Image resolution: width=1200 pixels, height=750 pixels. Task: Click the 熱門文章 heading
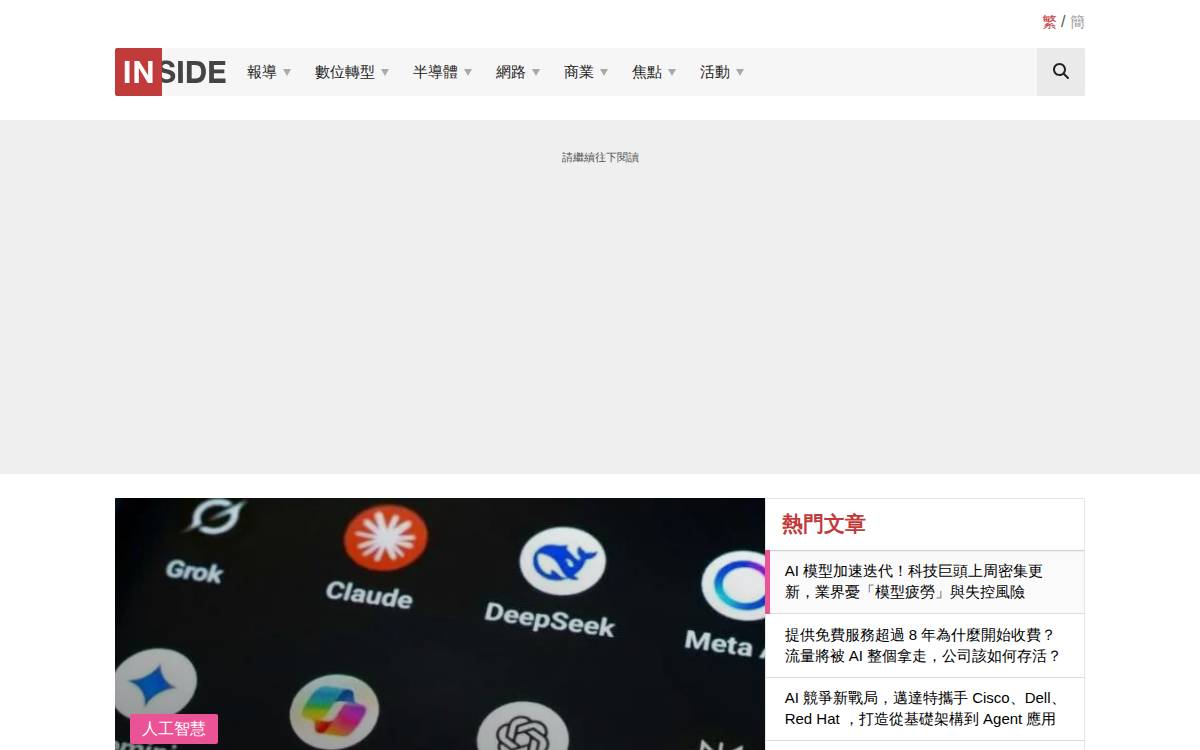coord(824,524)
